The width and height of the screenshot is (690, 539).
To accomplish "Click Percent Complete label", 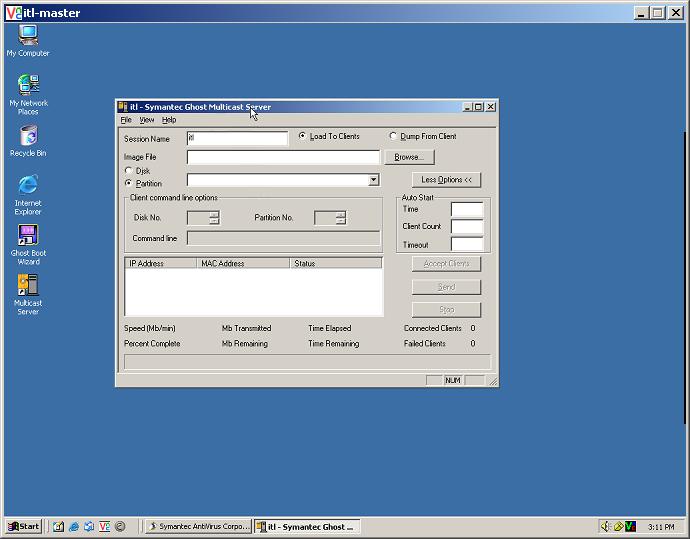I will coord(152,344).
